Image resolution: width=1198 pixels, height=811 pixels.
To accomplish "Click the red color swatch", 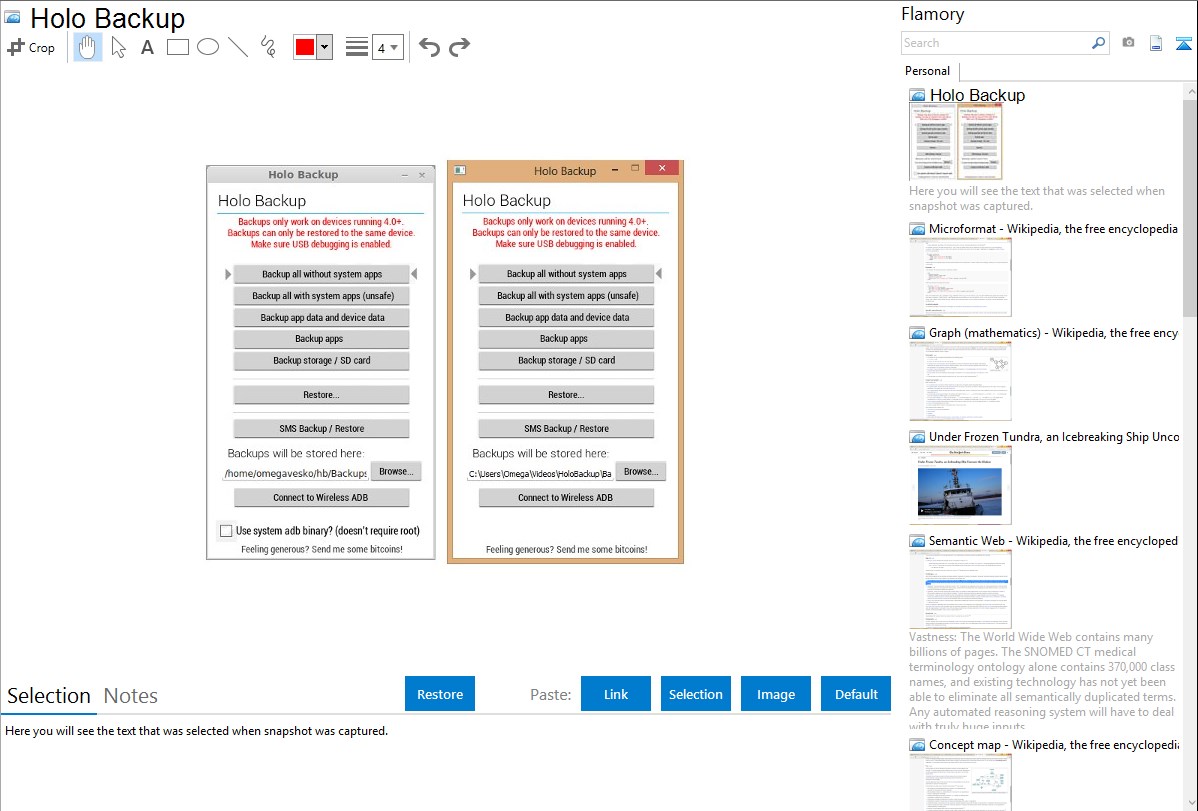I will [x=305, y=47].
